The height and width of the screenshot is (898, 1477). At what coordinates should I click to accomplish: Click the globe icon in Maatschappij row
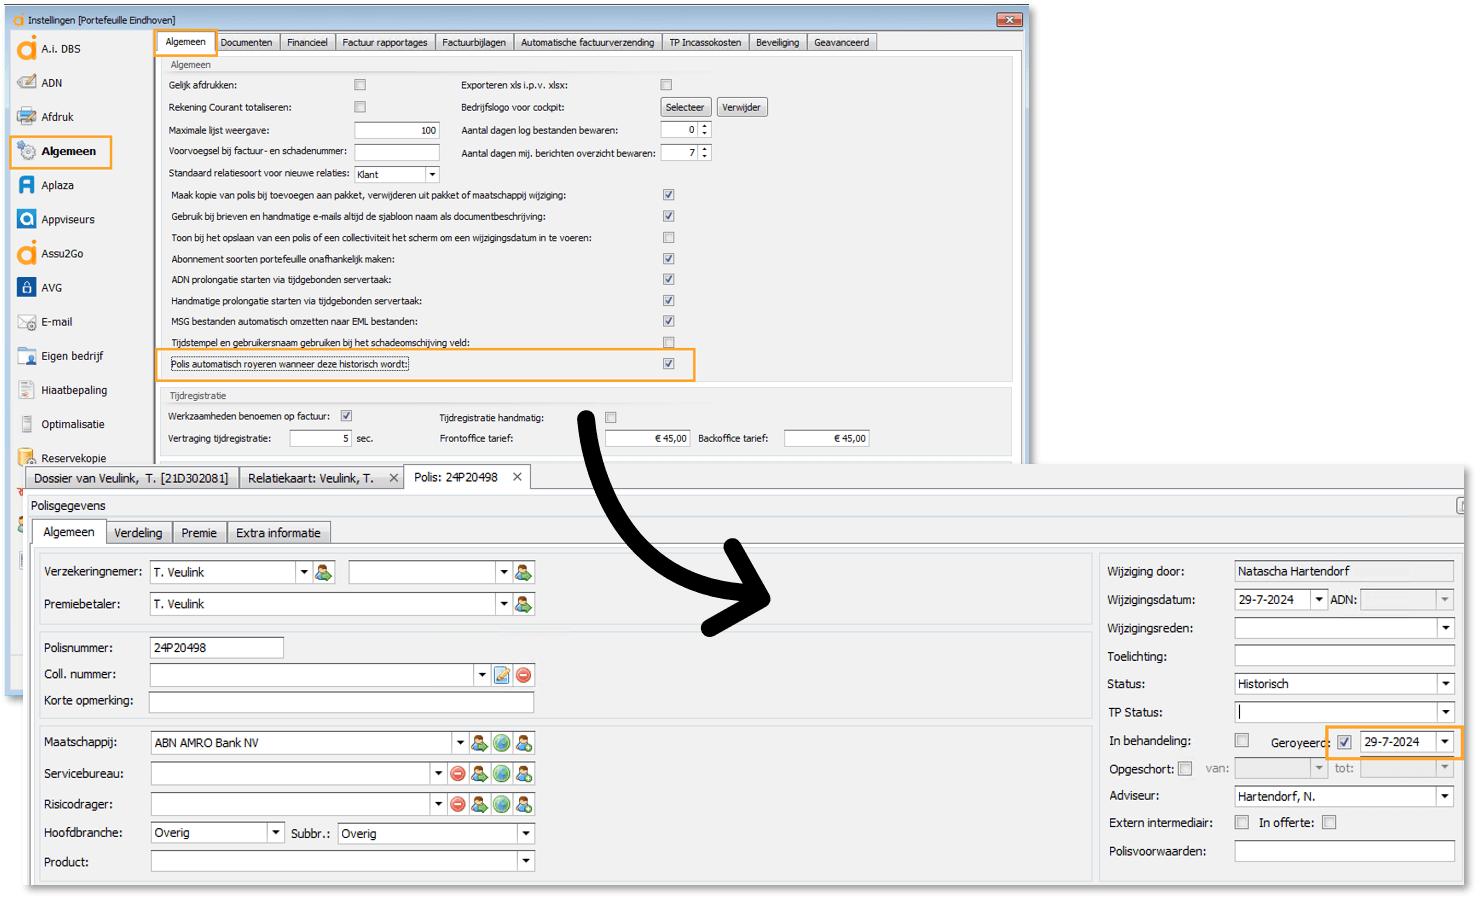point(502,743)
